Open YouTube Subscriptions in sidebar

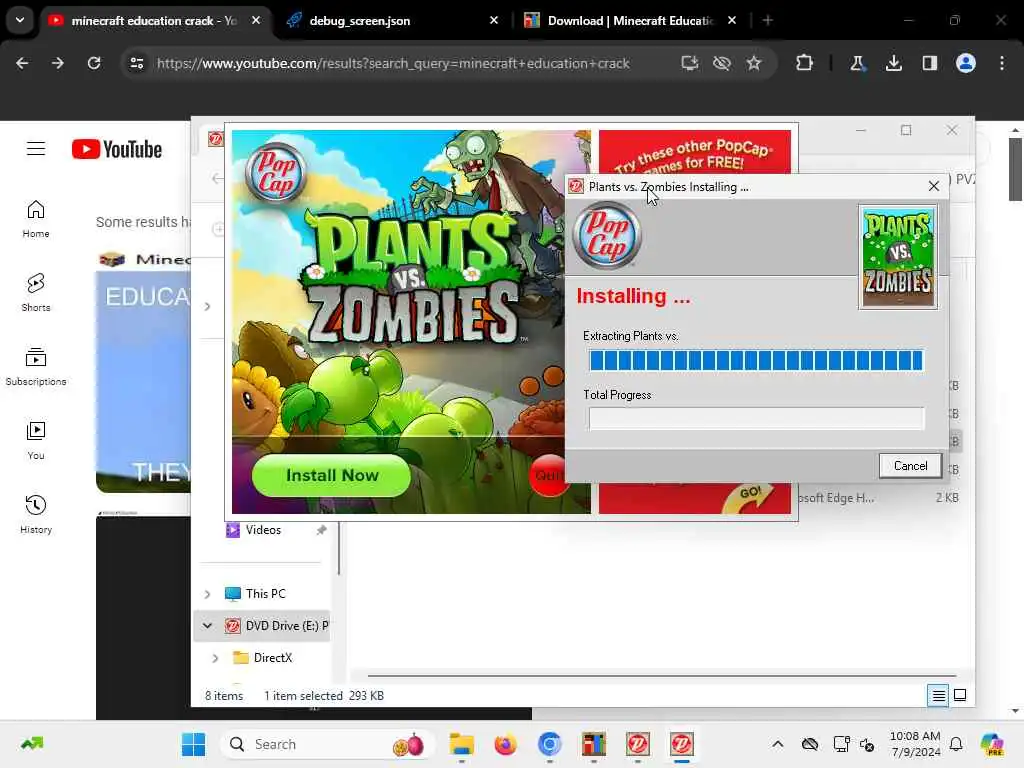pyautogui.click(x=36, y=367)
